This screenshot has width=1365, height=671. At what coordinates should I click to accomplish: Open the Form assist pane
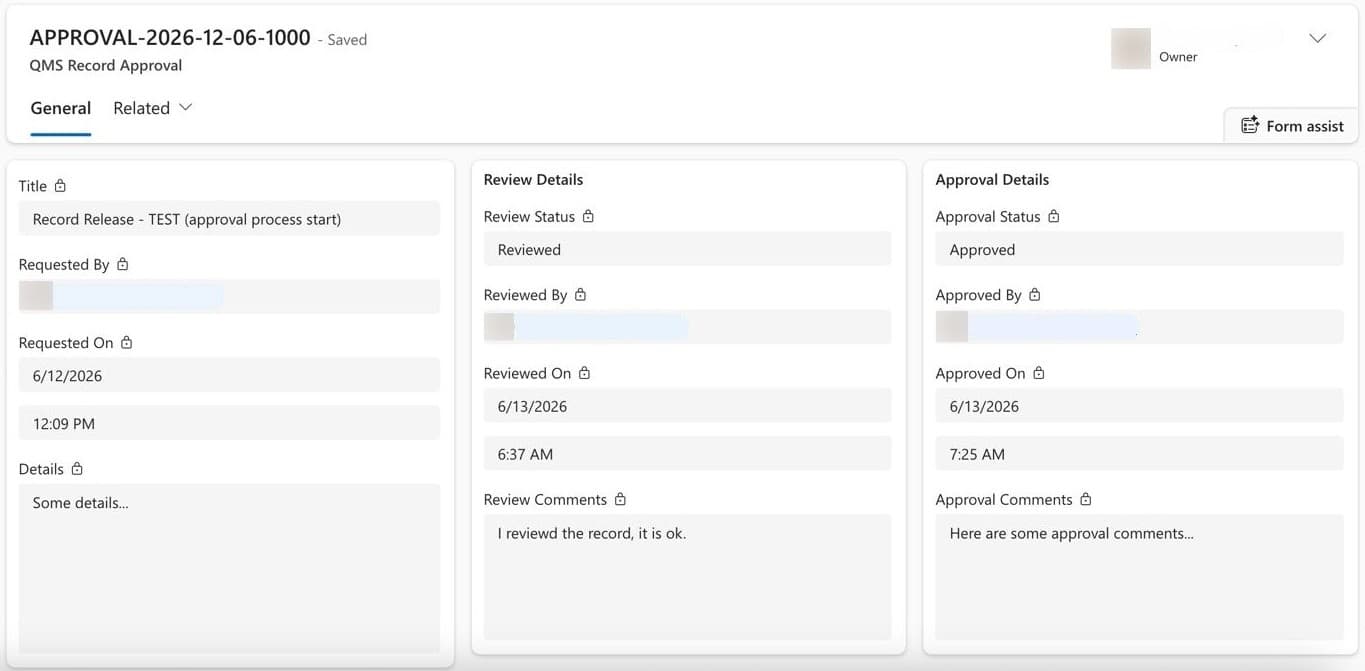1291,125
